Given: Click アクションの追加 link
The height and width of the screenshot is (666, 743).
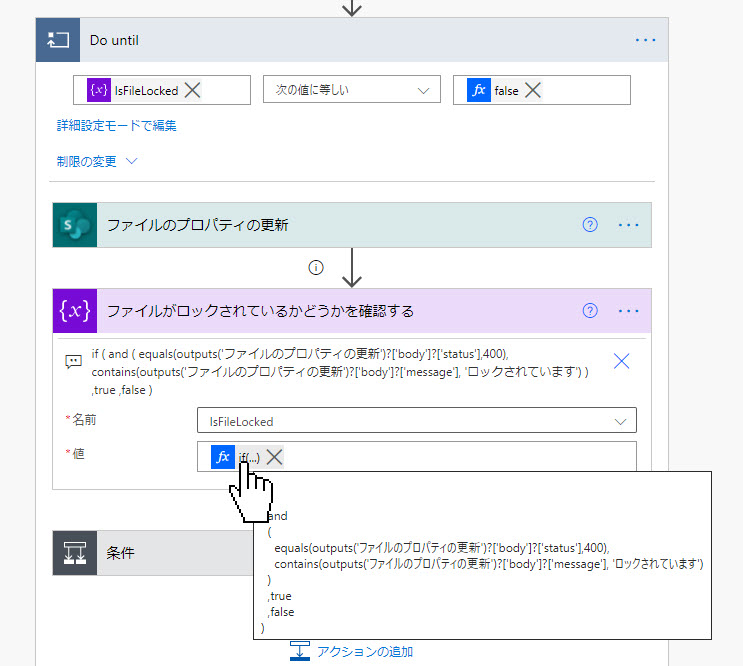Looking at the screenshot, I should click(351, 652).
